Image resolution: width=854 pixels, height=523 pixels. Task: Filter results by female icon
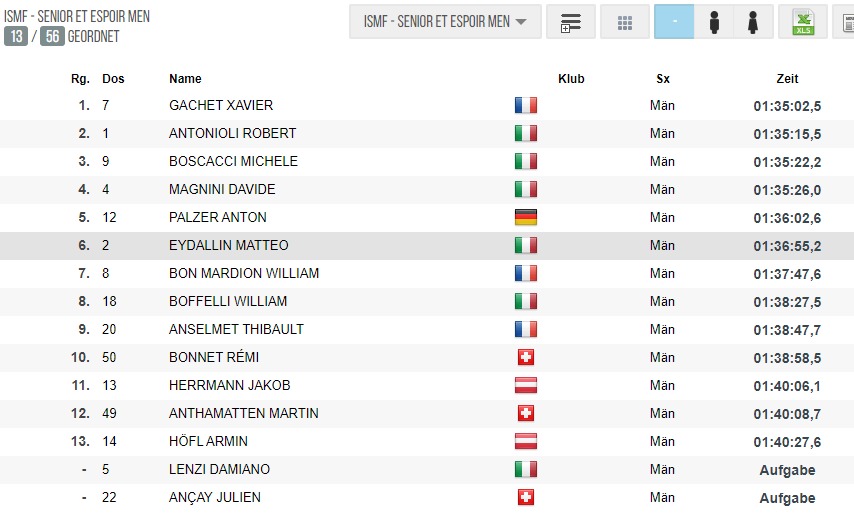[753, 22]
